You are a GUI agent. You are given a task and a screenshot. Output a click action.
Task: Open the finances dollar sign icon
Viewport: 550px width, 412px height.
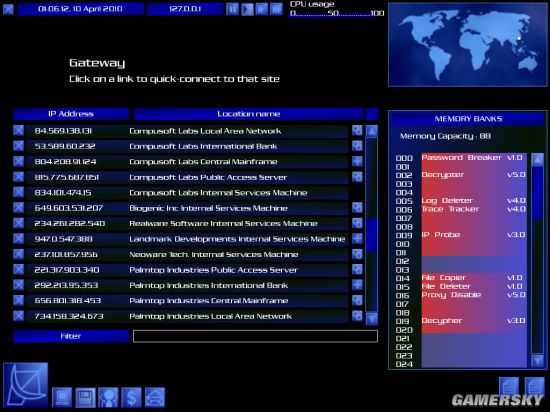(x=132, y=397)
